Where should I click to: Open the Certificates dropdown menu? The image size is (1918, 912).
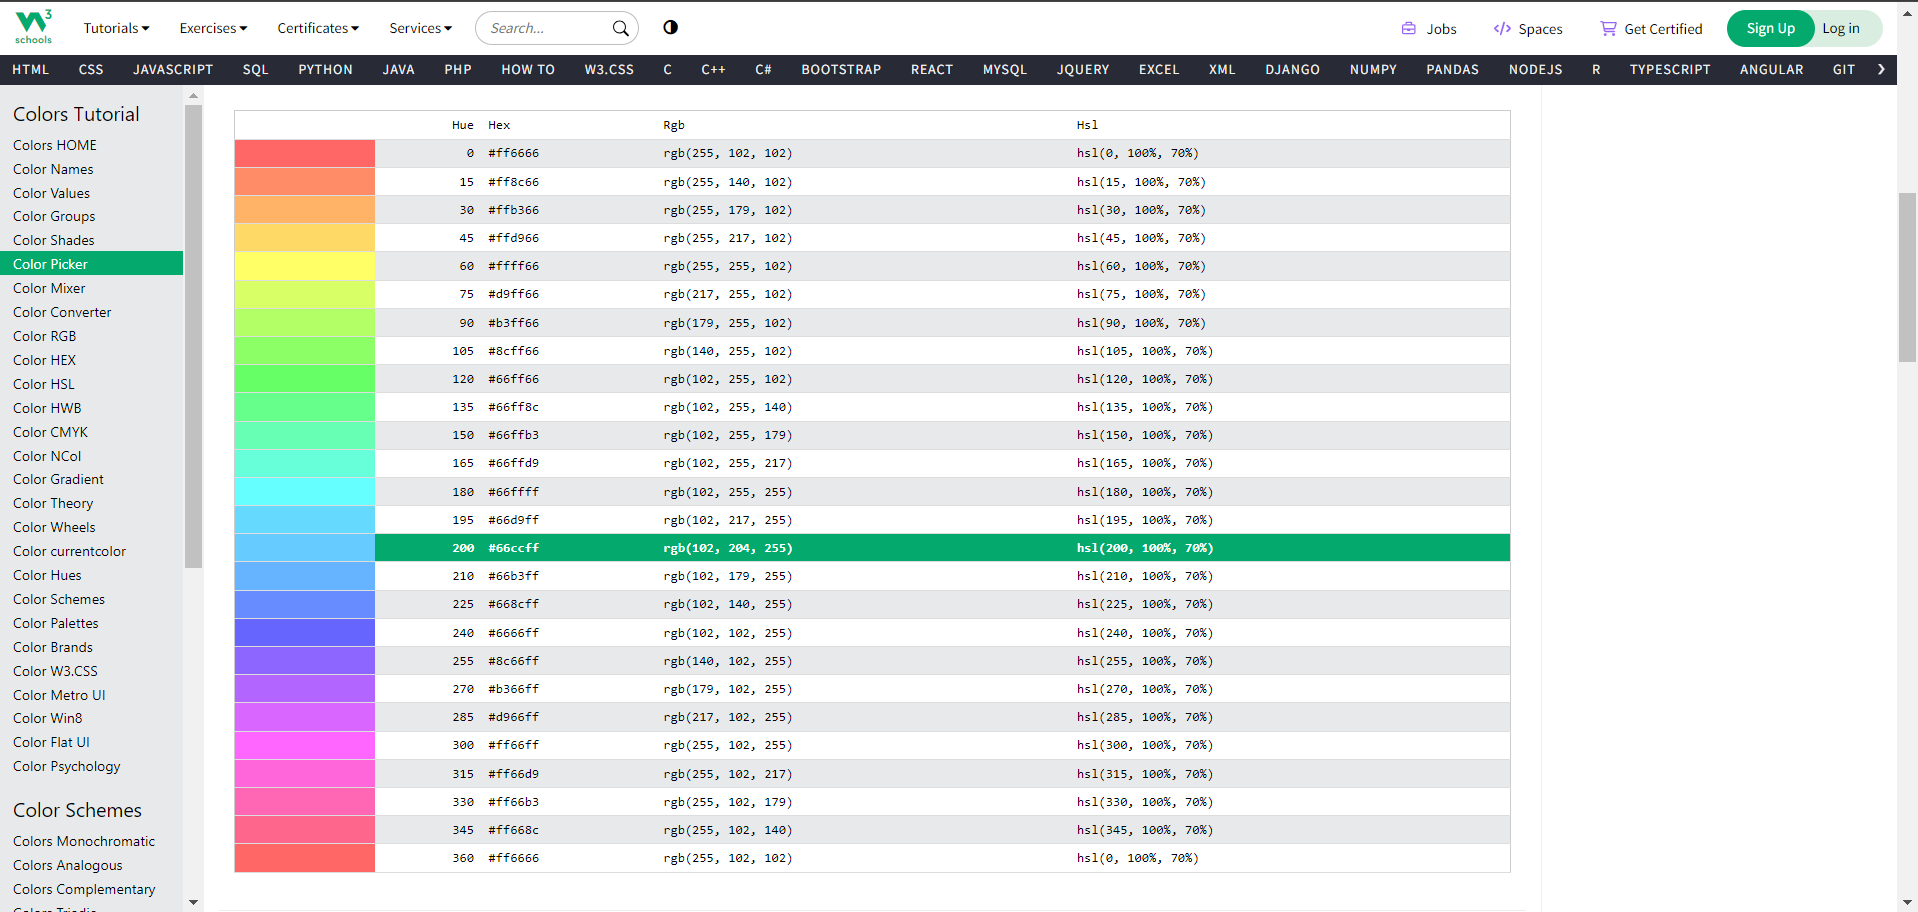pyautogui.click(x=318, y=28)
